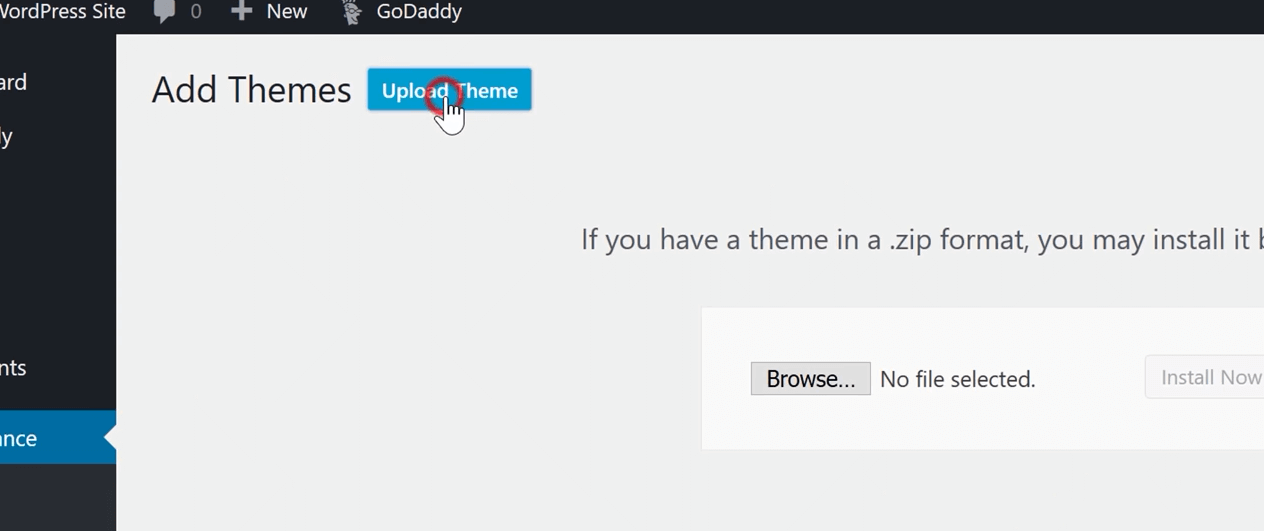
Task: Choose a file with Browse... button
Action: tap(811, 379)
